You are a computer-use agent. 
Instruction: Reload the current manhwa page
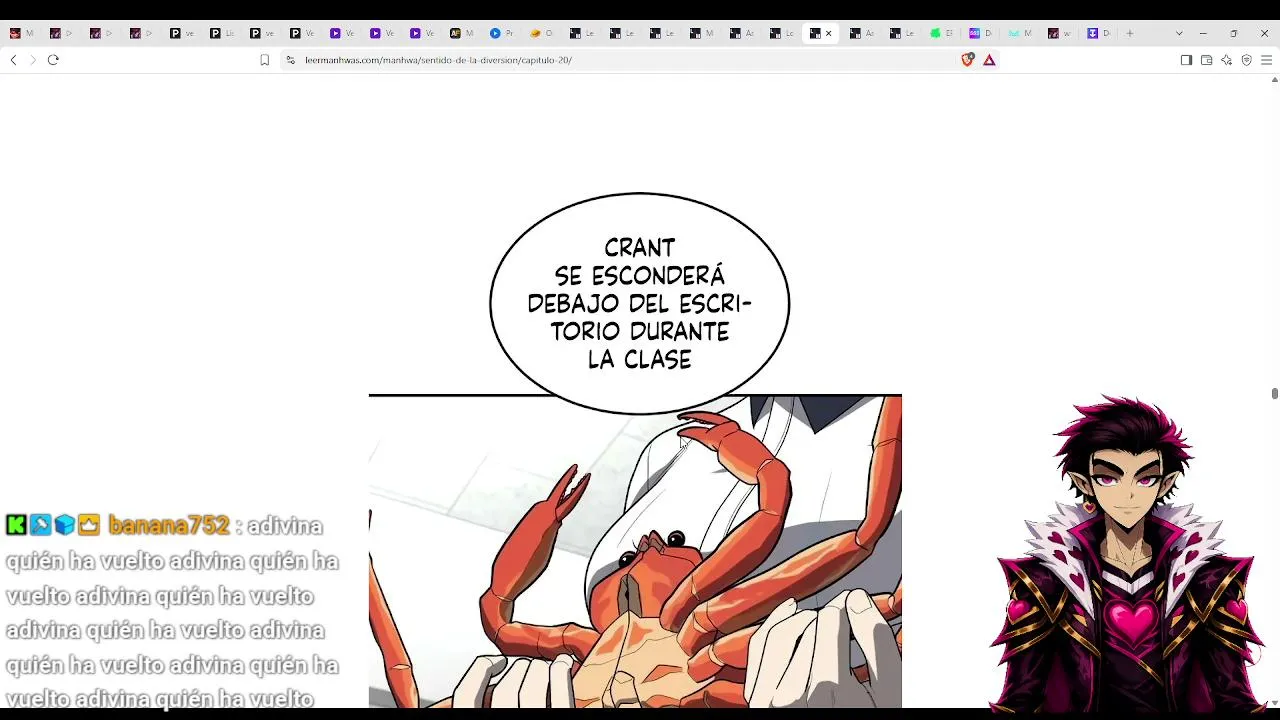click(x=53, y=60)
